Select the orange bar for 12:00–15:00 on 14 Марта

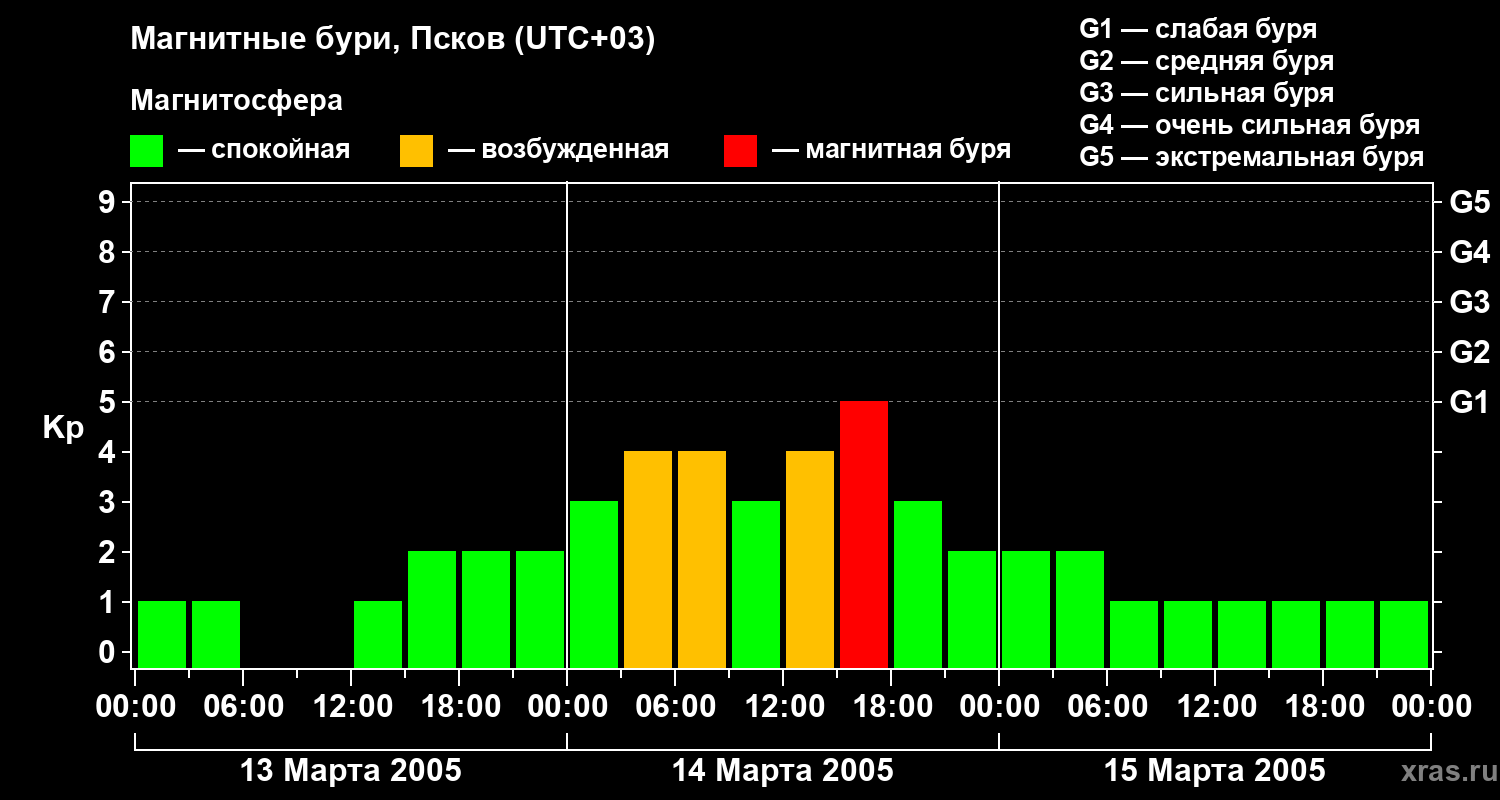click(810, 559)
